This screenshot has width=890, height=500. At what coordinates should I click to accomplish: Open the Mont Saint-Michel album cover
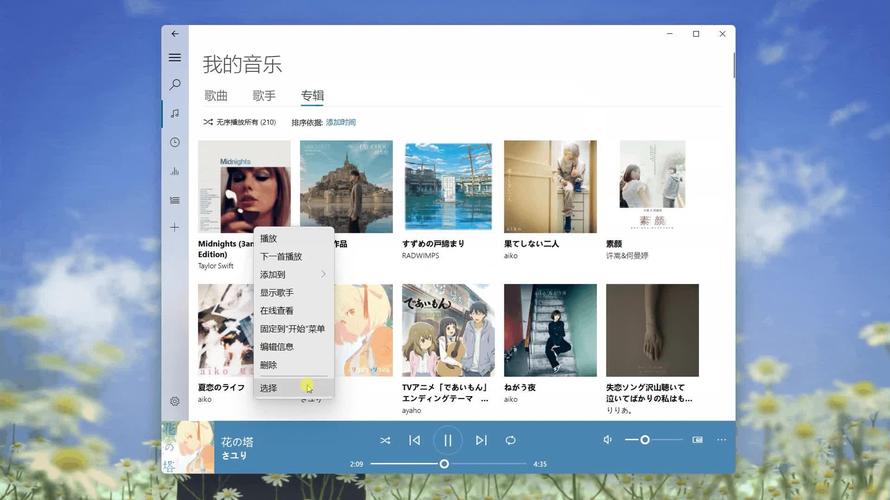pos(346,186)
